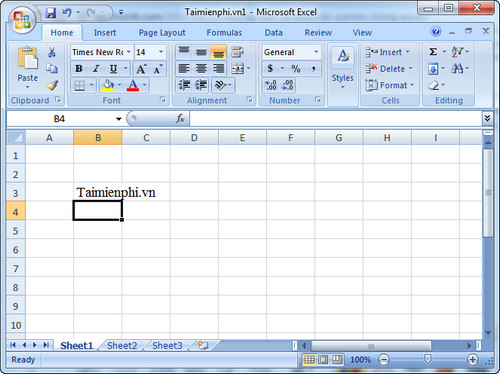Open the font name dropdown
This screenshot has width=500, height=374.
(128, 52)
